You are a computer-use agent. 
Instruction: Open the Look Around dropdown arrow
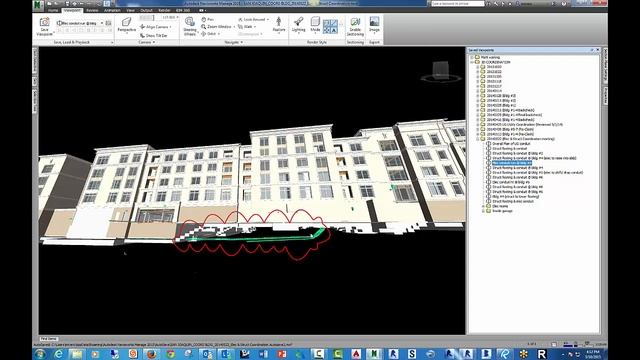click(x=268, y=20)
